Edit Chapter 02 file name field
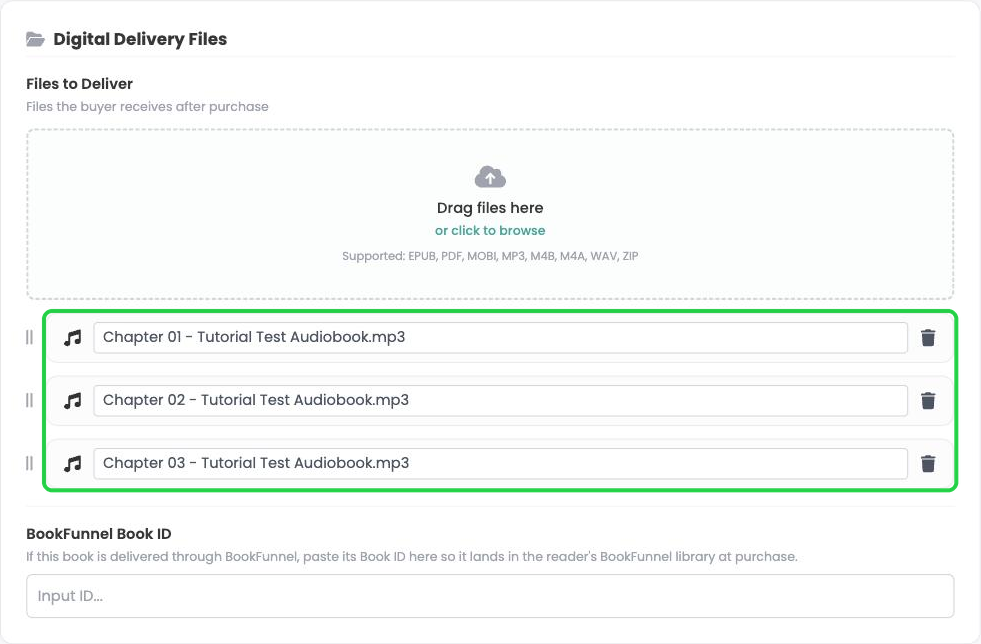This screenshot has height=644, width=981. click(x=501, y=401)
